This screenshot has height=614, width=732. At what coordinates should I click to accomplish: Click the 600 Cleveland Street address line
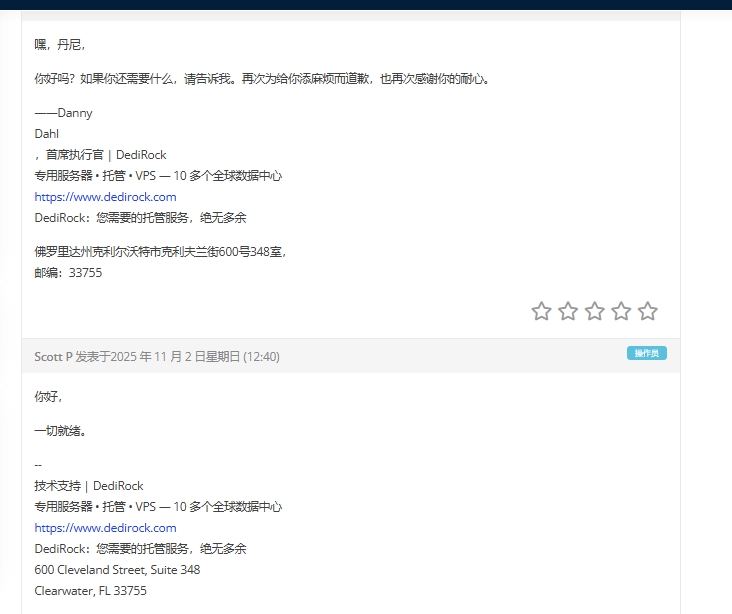pos(117,570)
